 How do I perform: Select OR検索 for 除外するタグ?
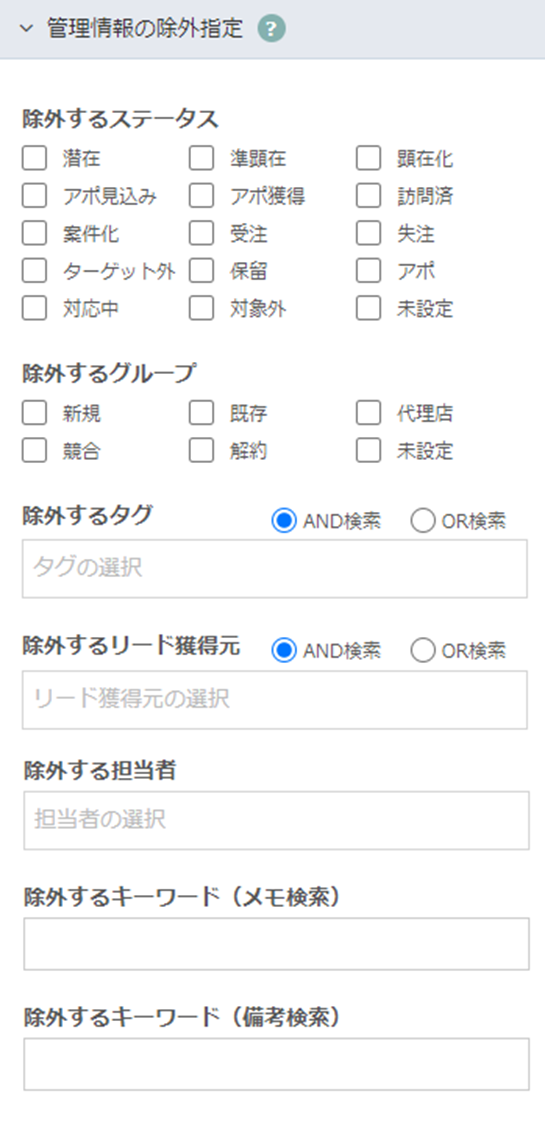(x=423, y=521)
